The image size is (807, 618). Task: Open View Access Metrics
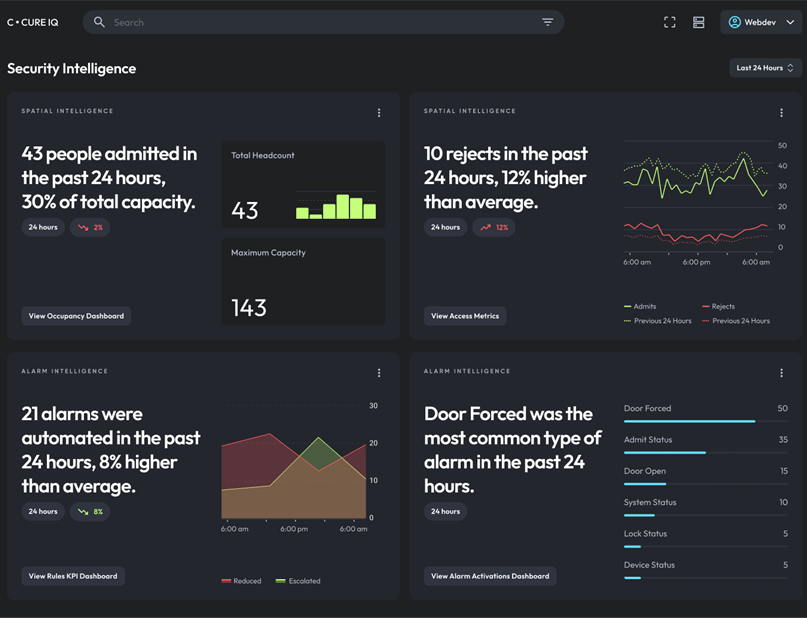coord(465,316)
